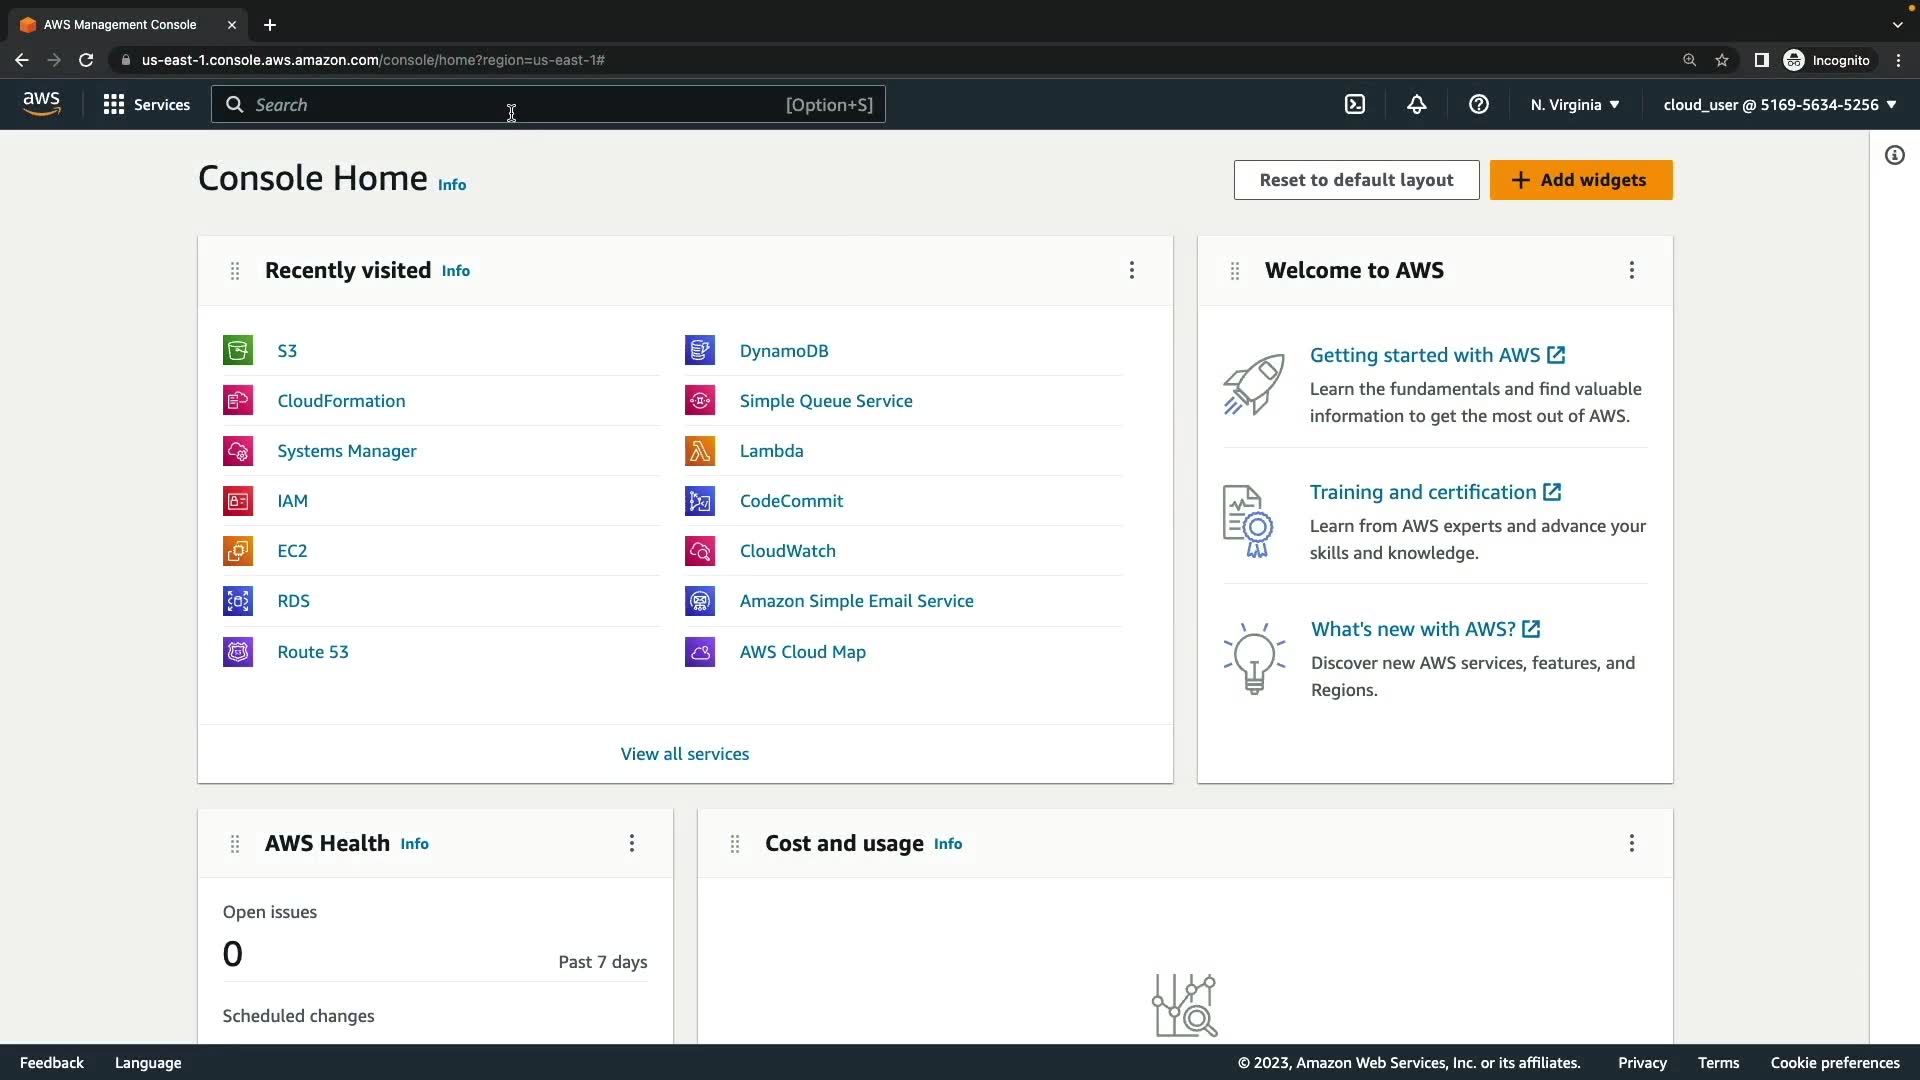Click the AWS logo home icon

tap(41, 104)
